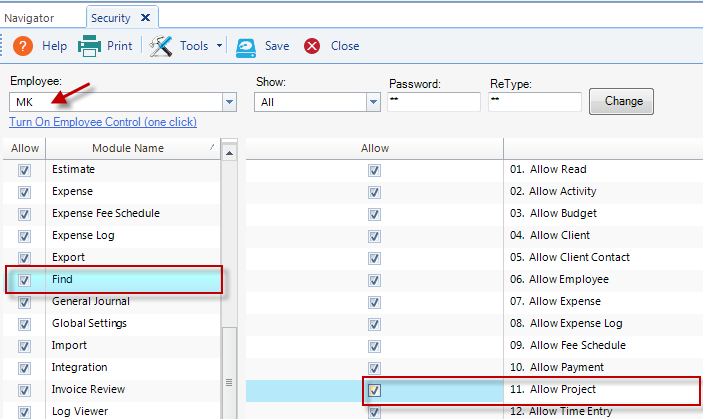Toggle Allow checkbox for Estimate module
This screenshot has height=419, width=703.
point(24,170)
